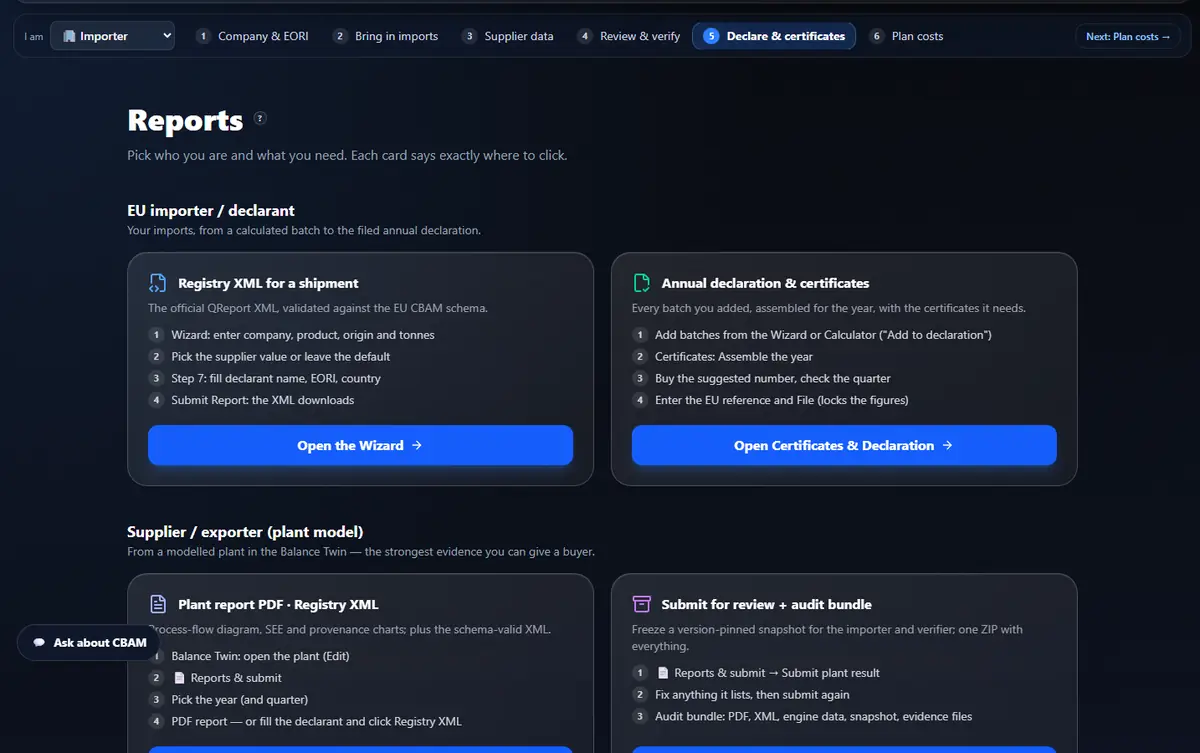Click the 'Registry XML for a shipment' heading
1200x753 pixels.
click(268, 283)
